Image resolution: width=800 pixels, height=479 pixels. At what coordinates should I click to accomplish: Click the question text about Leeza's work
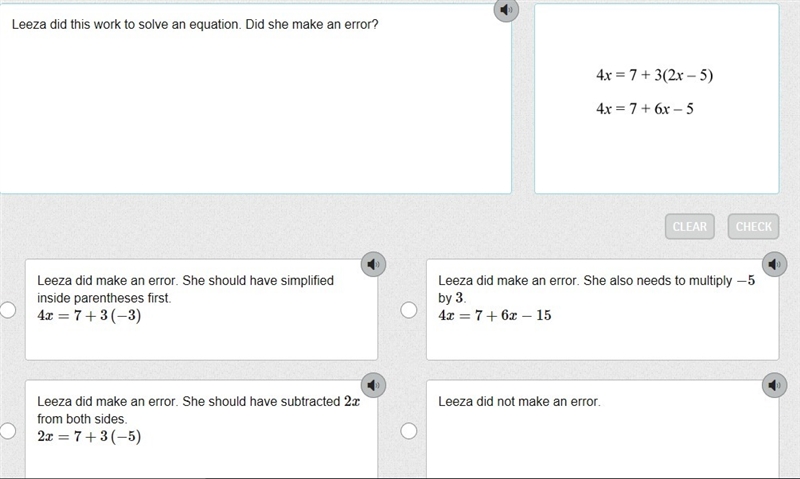click(195, 24)
